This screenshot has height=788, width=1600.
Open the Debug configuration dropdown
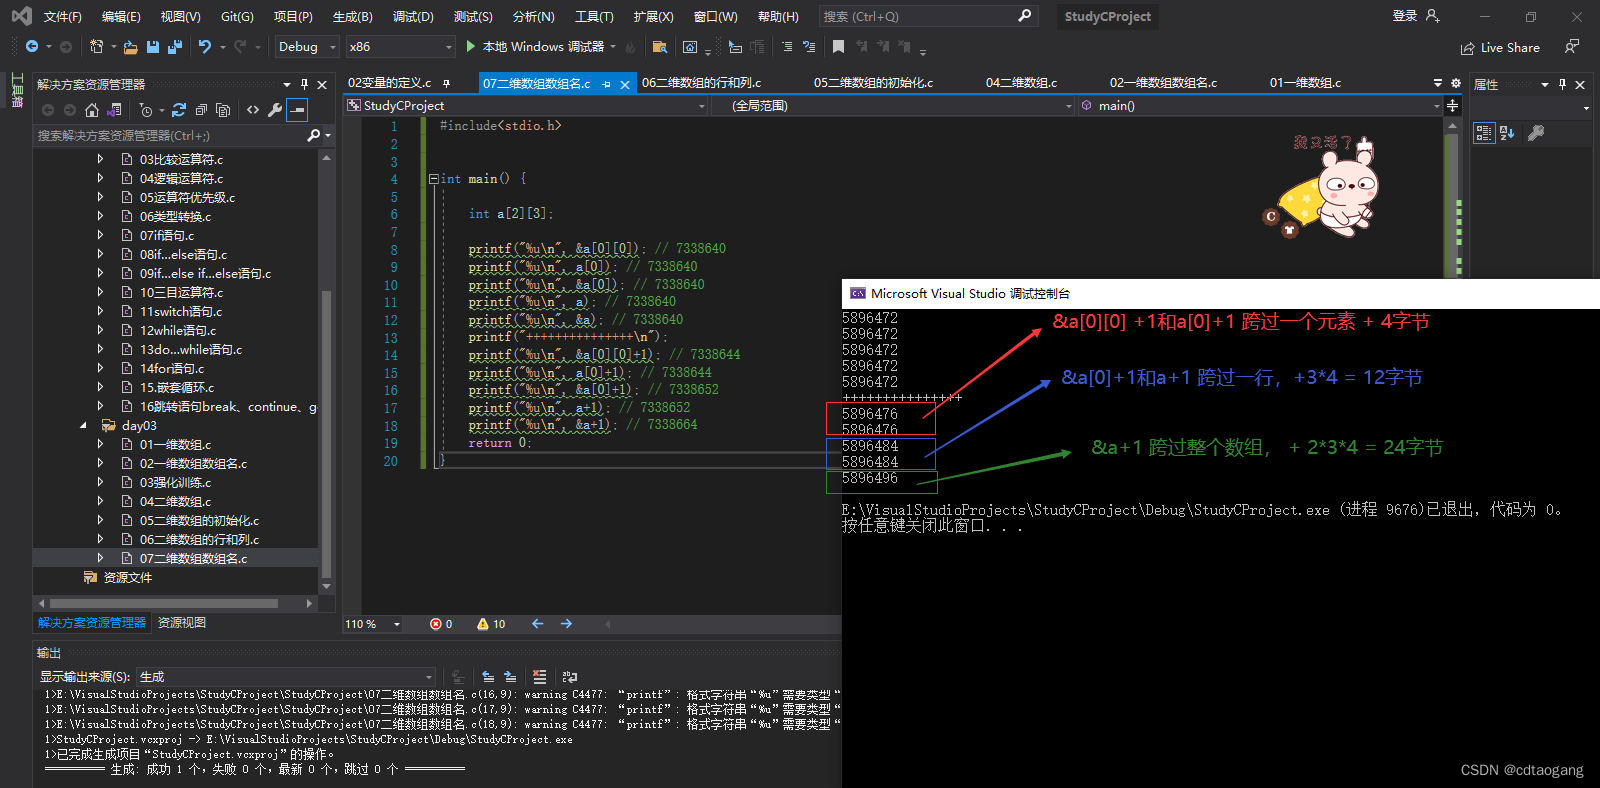(x=307, y=47)
